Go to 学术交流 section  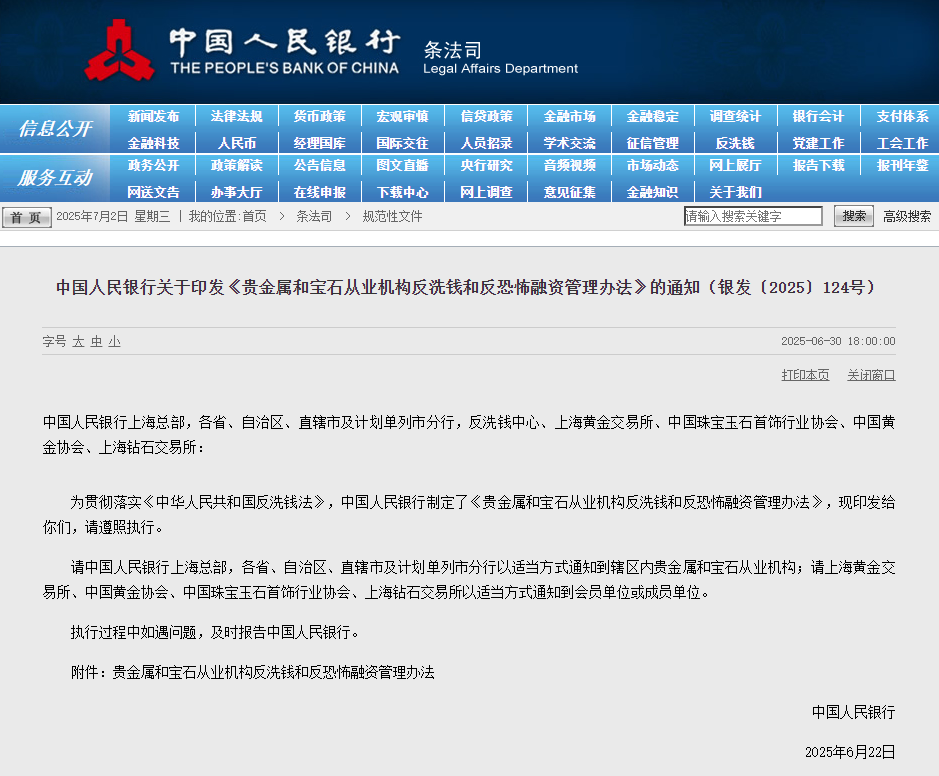(x=570, y=143)
